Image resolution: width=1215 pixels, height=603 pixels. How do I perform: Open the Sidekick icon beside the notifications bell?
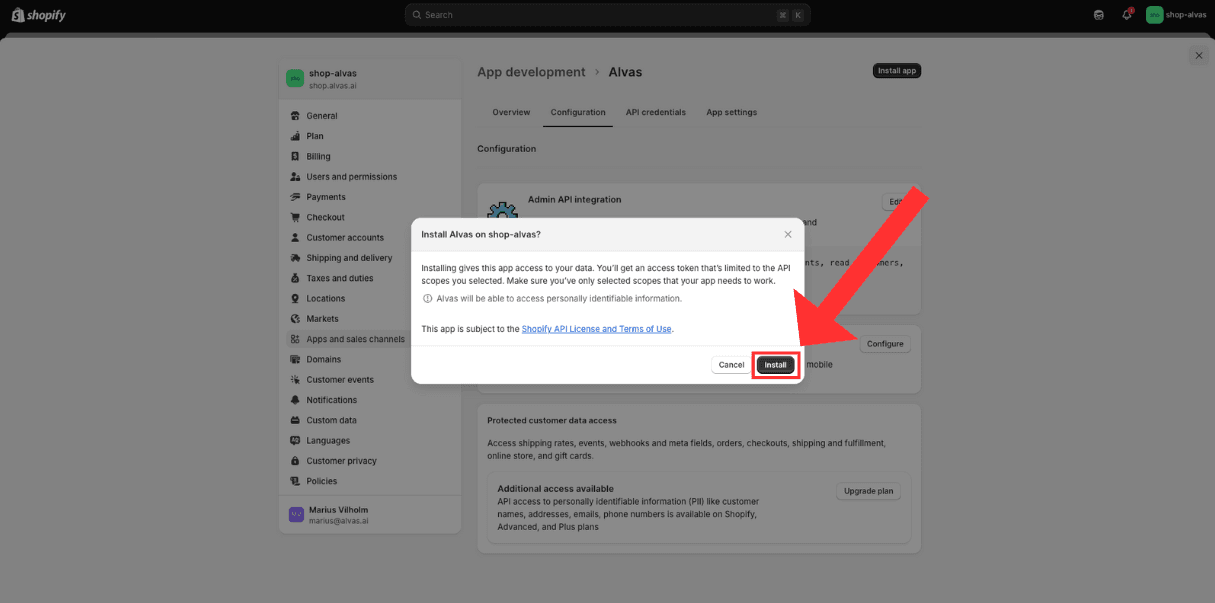[x=1099, y=15]
